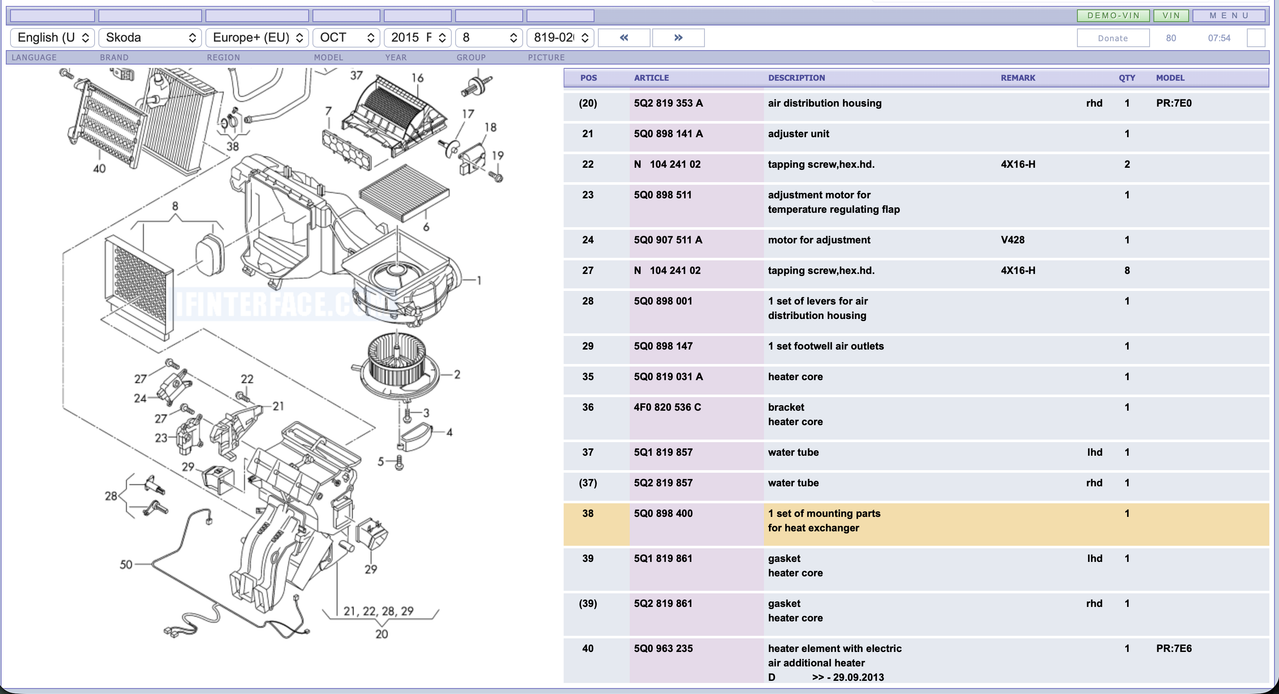Open the Region dropdown showing Europe+ (EU)

(257, 38)
